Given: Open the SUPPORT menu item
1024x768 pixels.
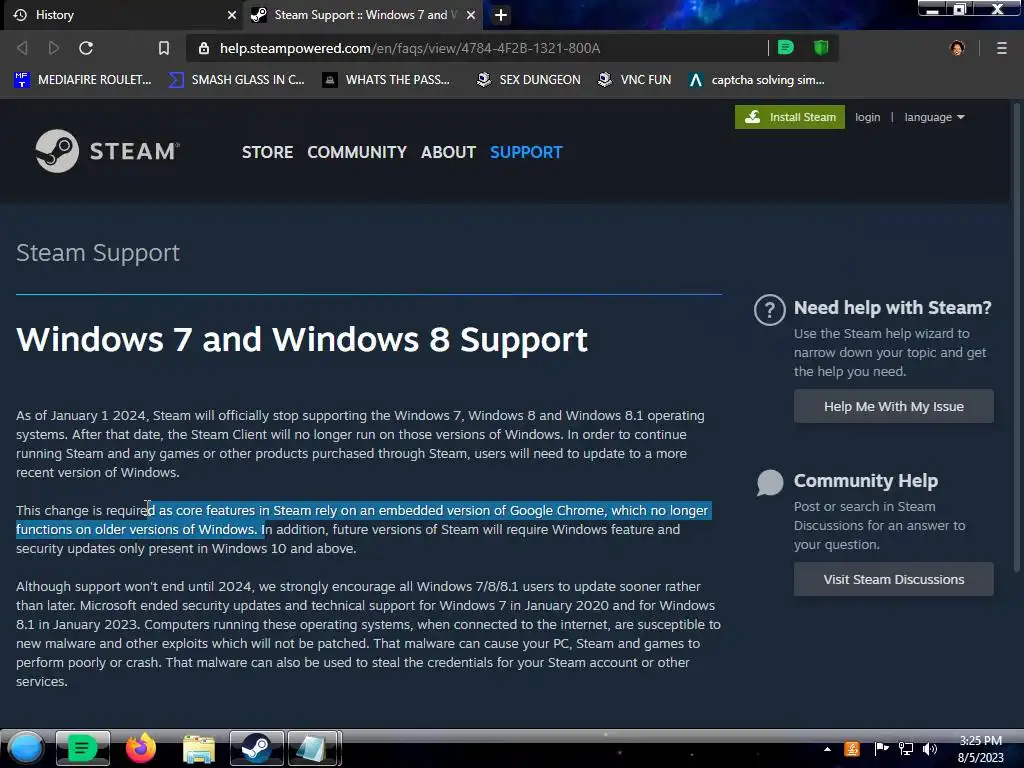Looking at the screenshot, I should (526, 152).
